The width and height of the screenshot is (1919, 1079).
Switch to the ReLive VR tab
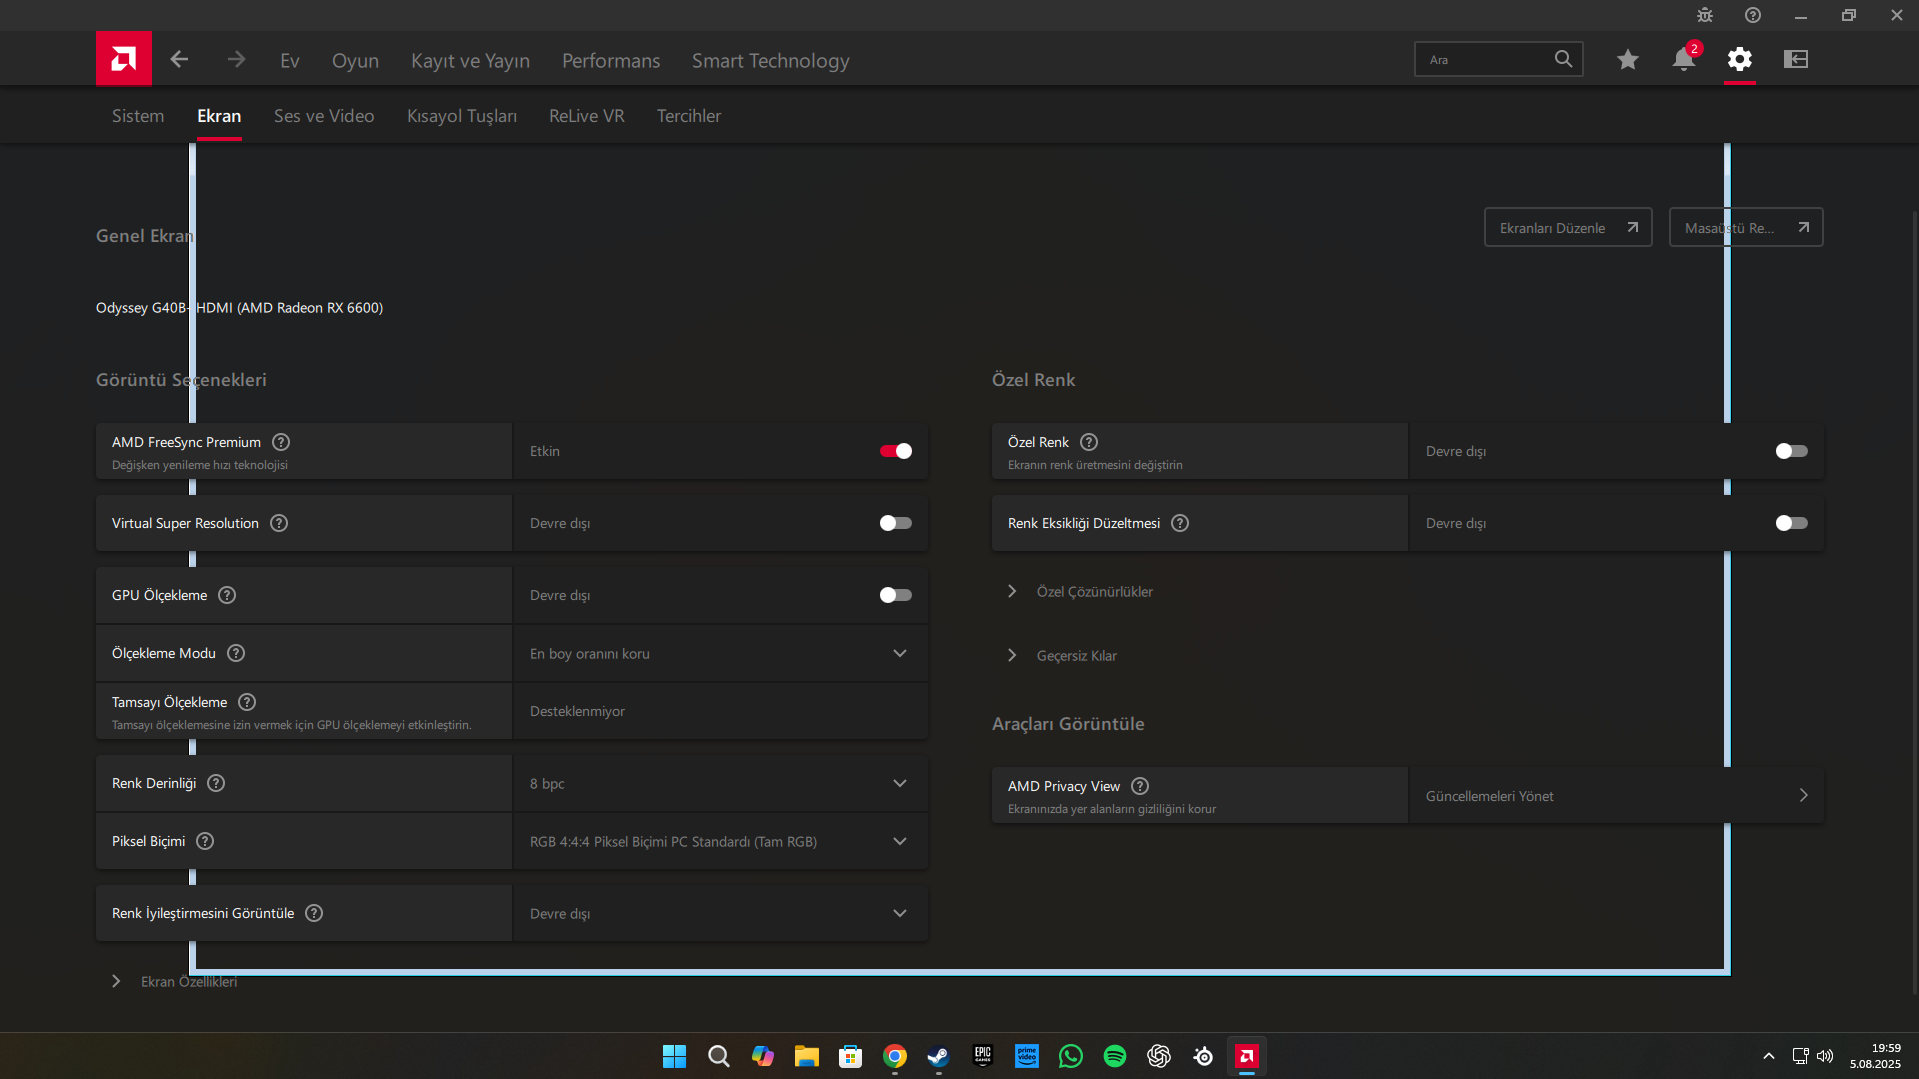coord(587,116)
